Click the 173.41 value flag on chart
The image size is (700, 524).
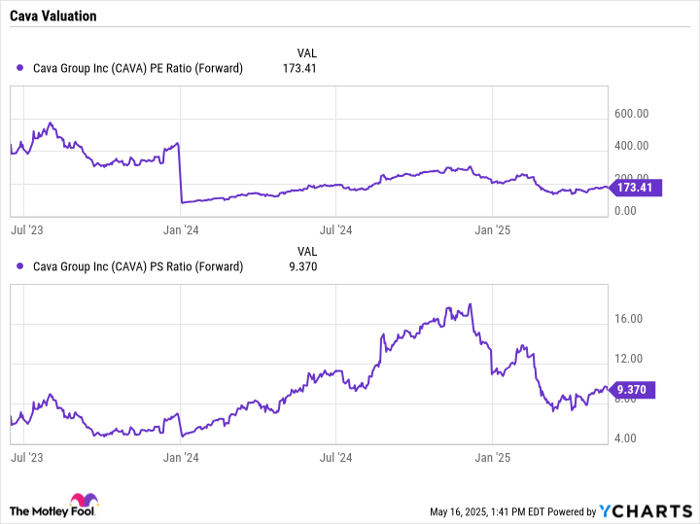(636, 187)
